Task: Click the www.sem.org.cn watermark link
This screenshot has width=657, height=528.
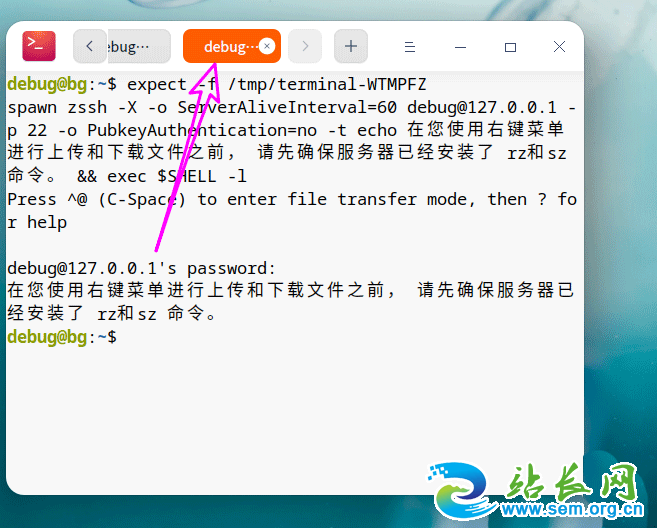Action: tap(572, 510)
